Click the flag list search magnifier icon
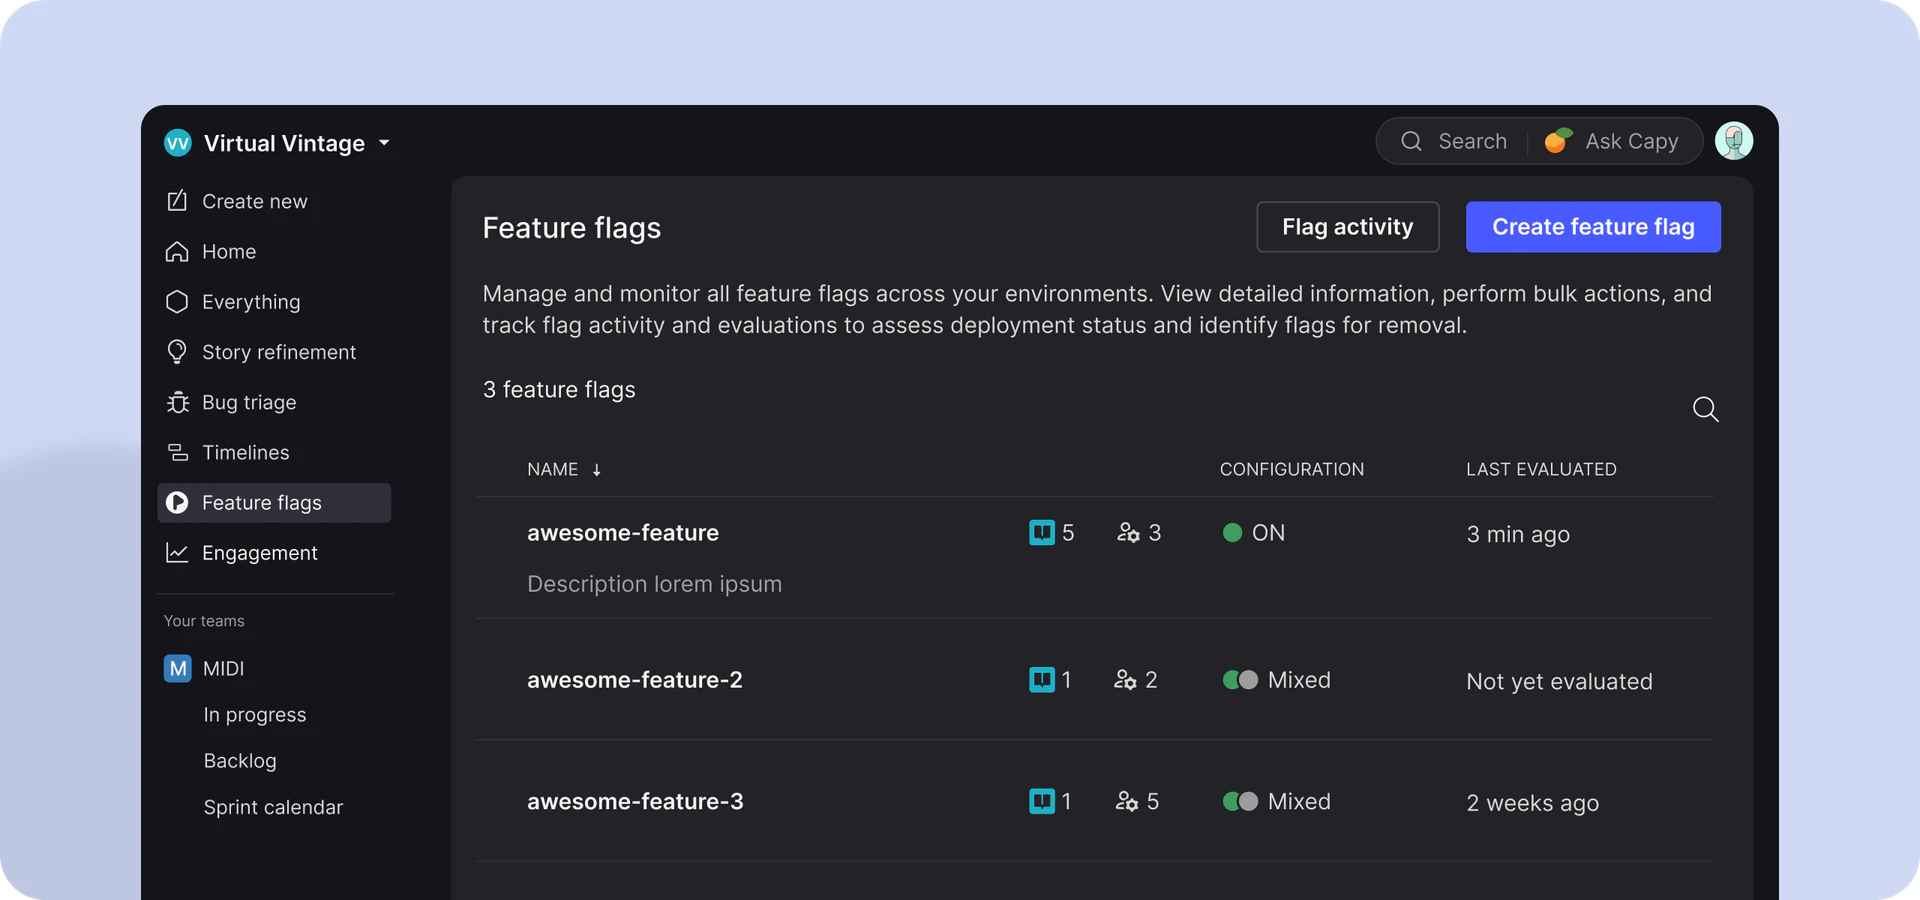 (x=1705, y=409)
